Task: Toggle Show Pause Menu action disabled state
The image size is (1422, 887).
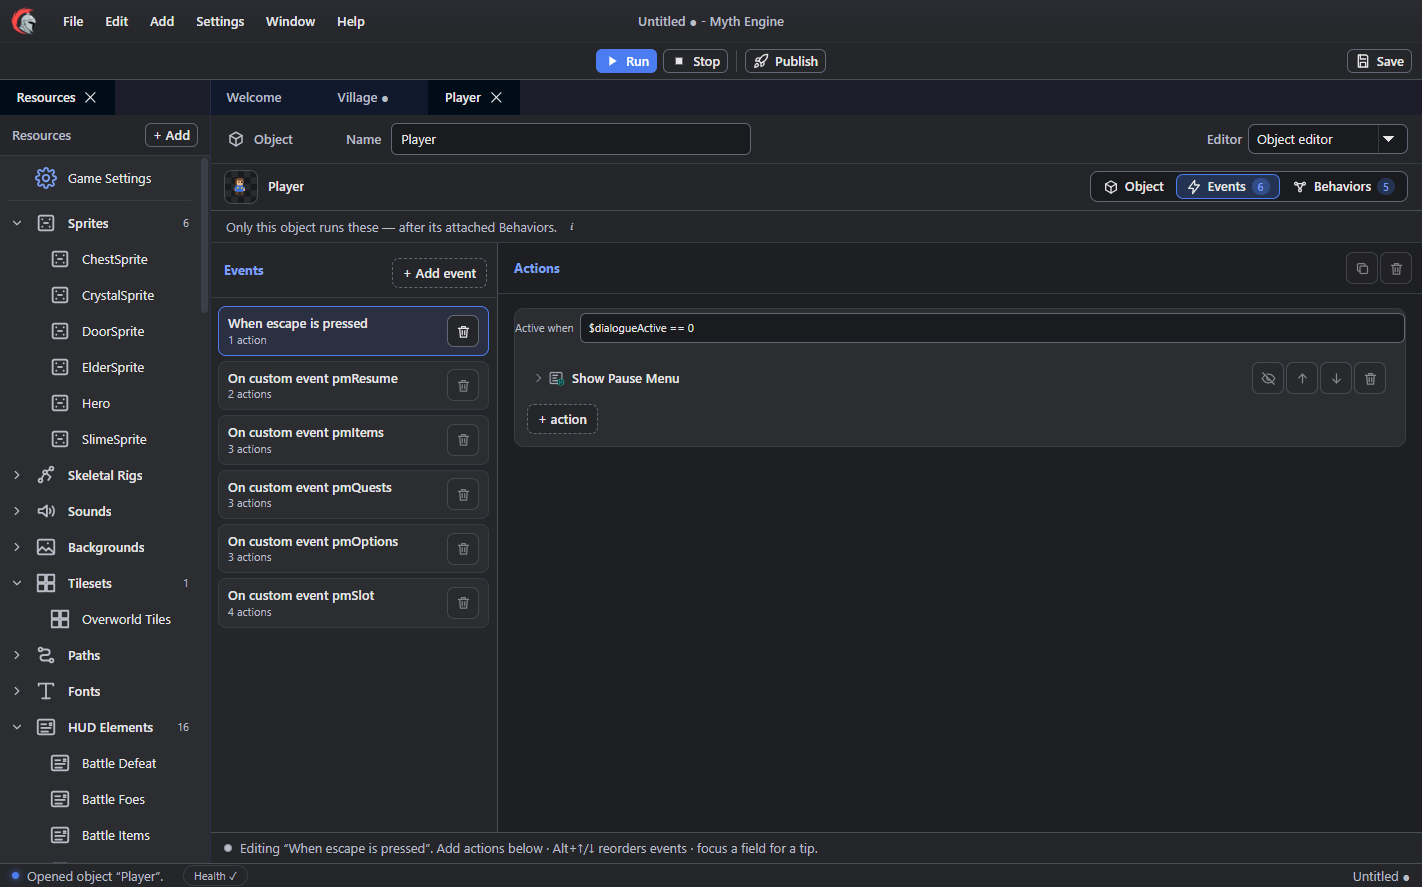Action: (1268, 378)
